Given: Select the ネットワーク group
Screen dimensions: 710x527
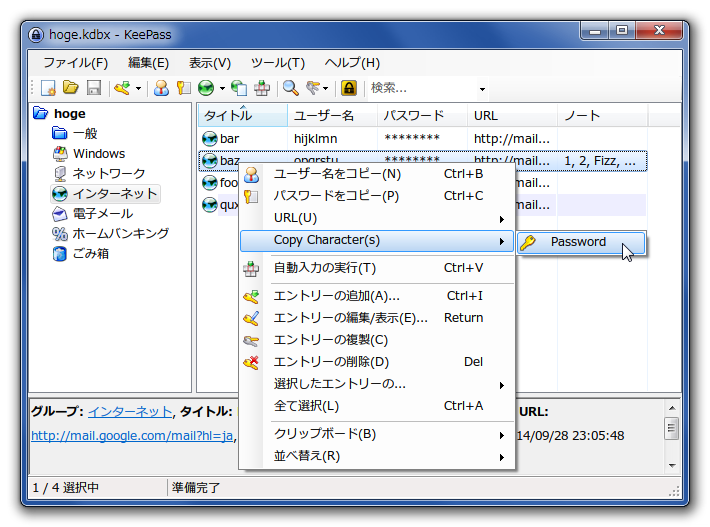Looking at the screenshot, I should coord(99,173).
